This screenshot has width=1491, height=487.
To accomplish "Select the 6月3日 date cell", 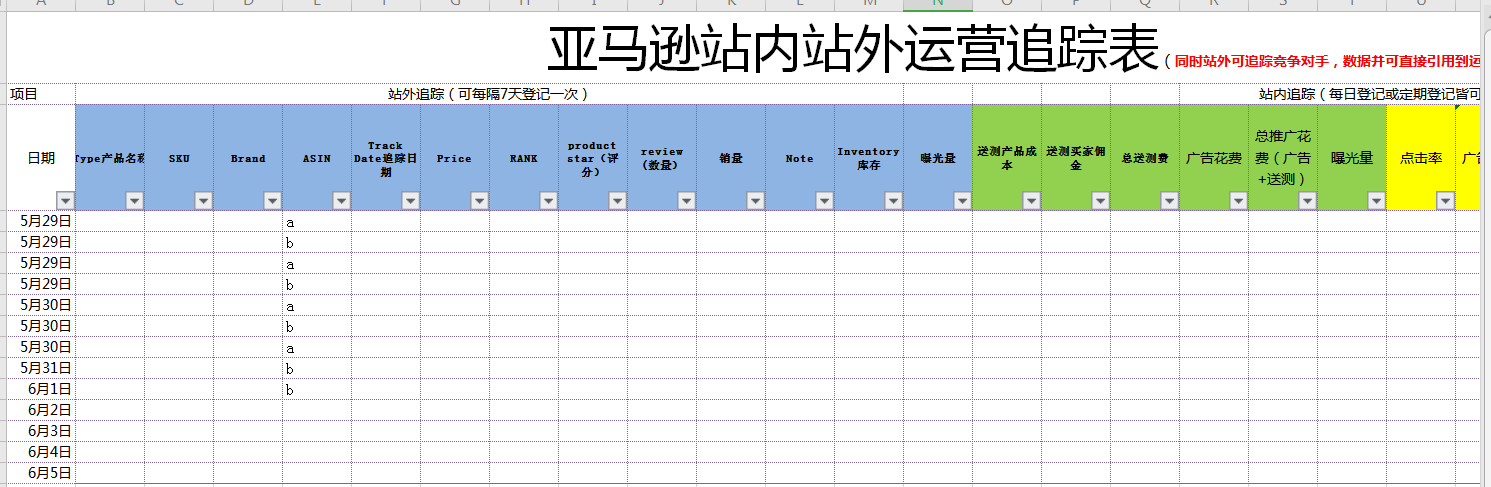I will coord(40,431).
